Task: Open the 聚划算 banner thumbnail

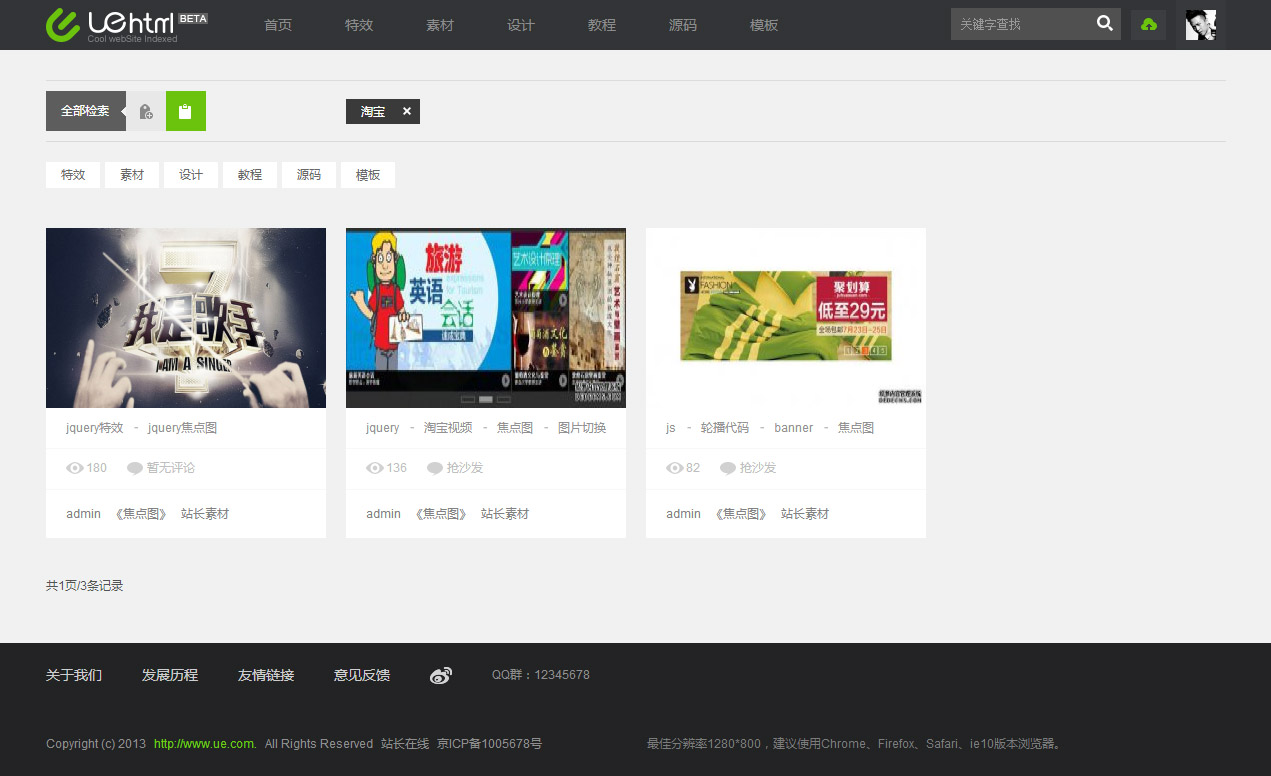Action: tap(786, 317)
